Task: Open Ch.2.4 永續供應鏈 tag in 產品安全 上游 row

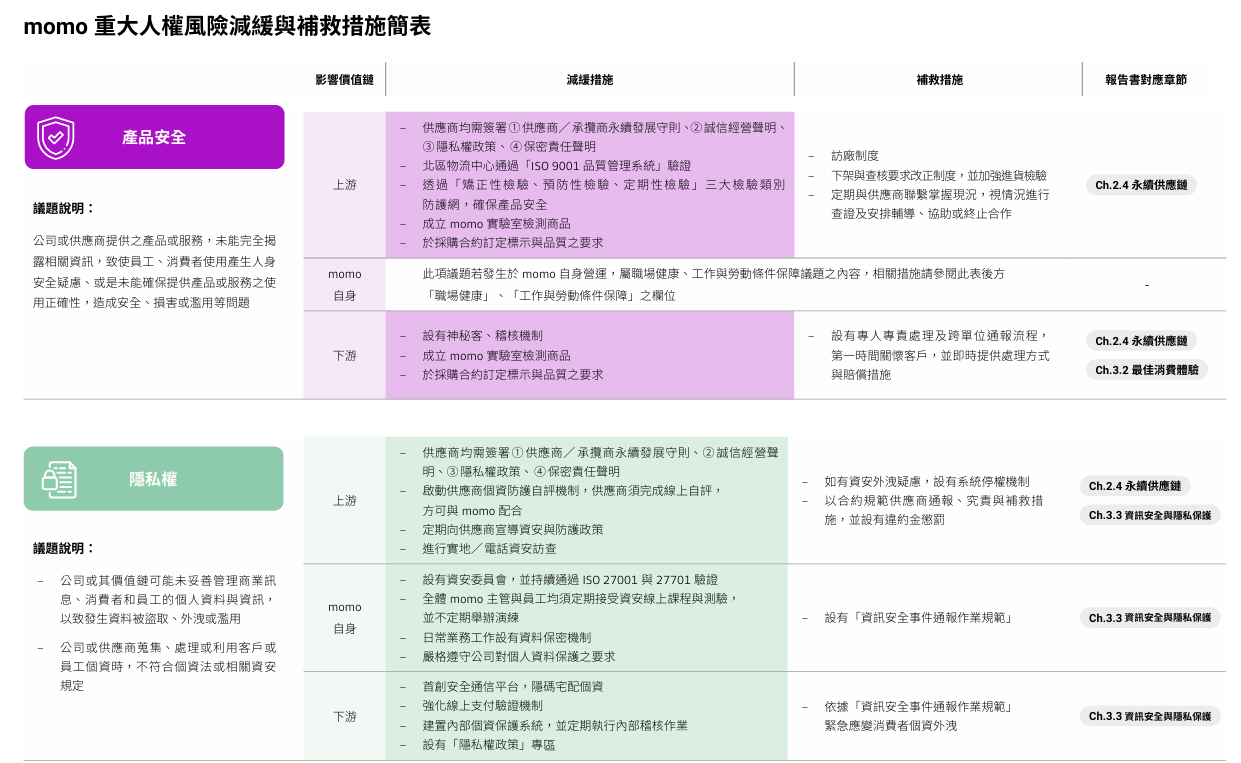Action: 1141,185
